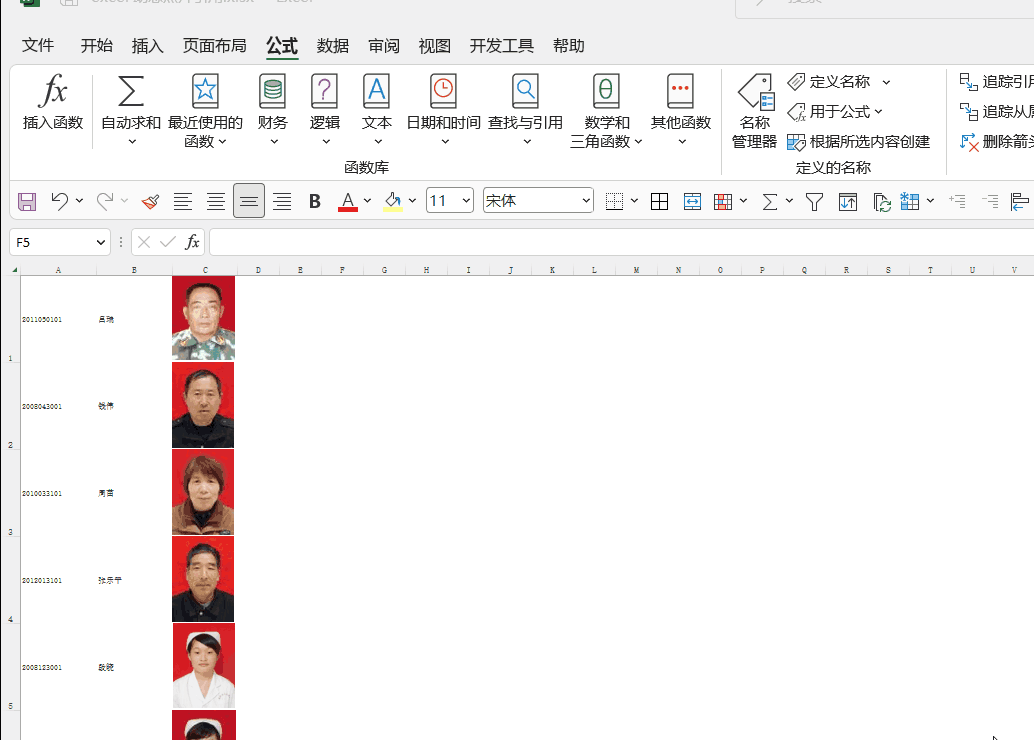The image size is (1034, 740).
Task: Click the Insert Function (插入函数) icon
Action: click(x=53, y=90)
